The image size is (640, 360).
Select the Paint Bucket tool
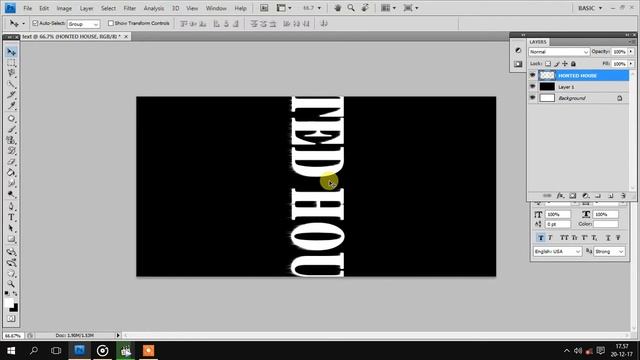tap(11, 173)
